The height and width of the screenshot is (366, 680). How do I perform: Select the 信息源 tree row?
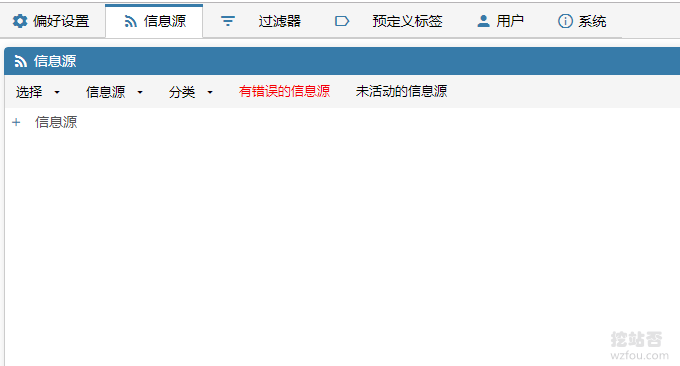coord(56,122)
